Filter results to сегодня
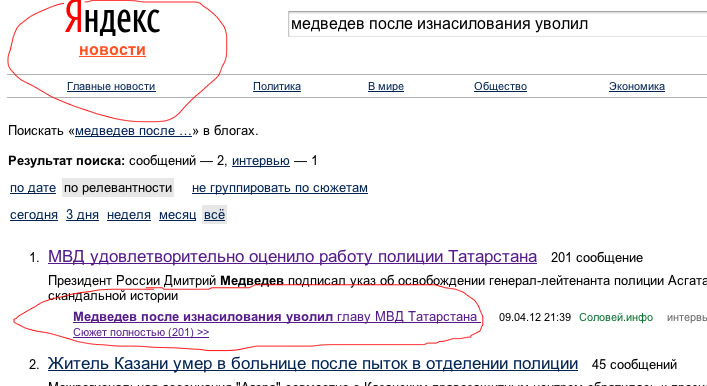The height and width of the screenshot is (386, 707). [34, 215]
